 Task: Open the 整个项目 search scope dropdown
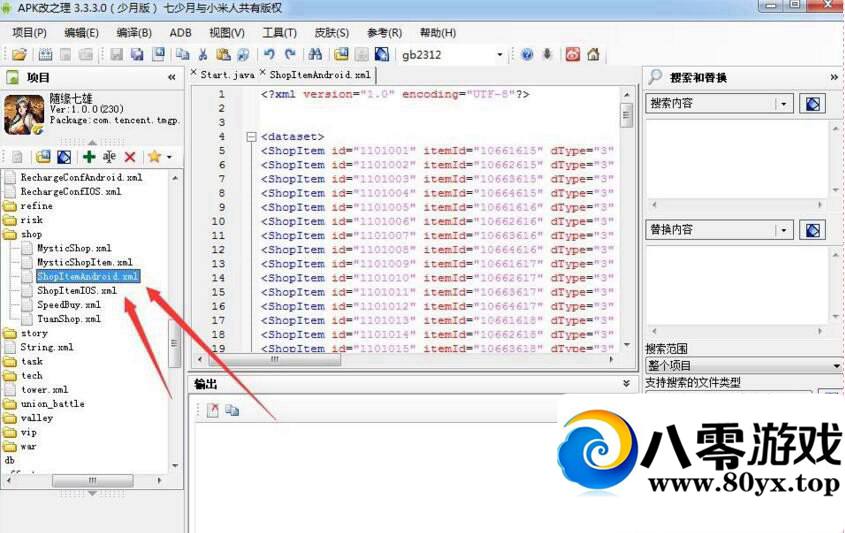click(836, 367)
